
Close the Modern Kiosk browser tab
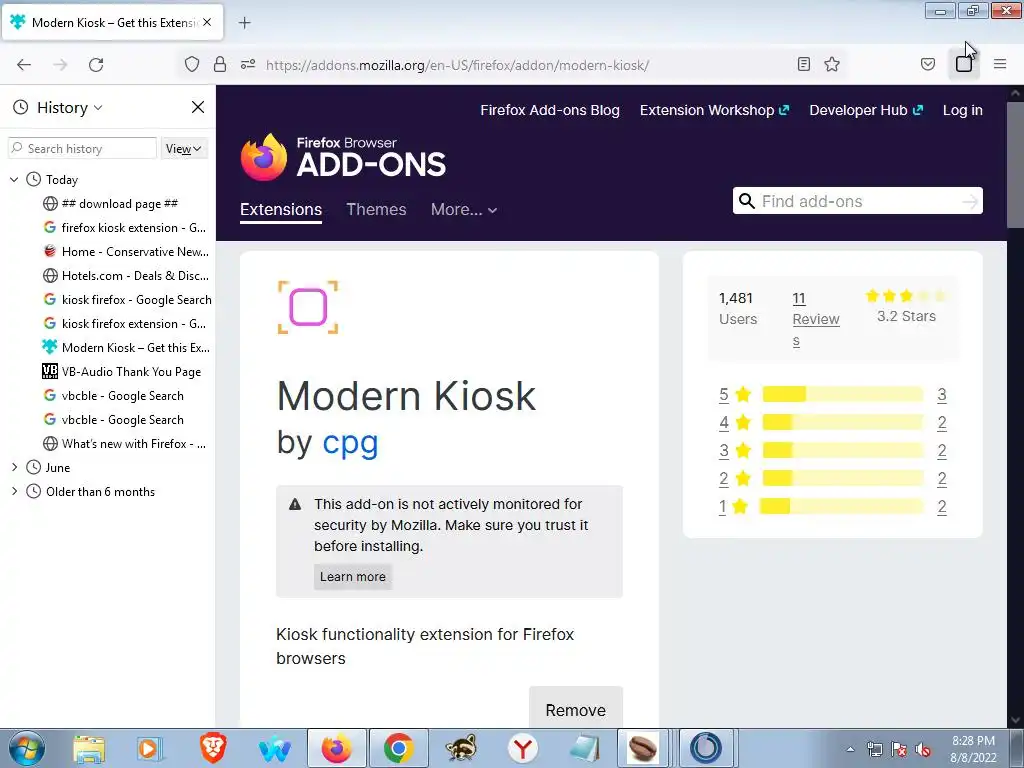(x=207, y=22)
